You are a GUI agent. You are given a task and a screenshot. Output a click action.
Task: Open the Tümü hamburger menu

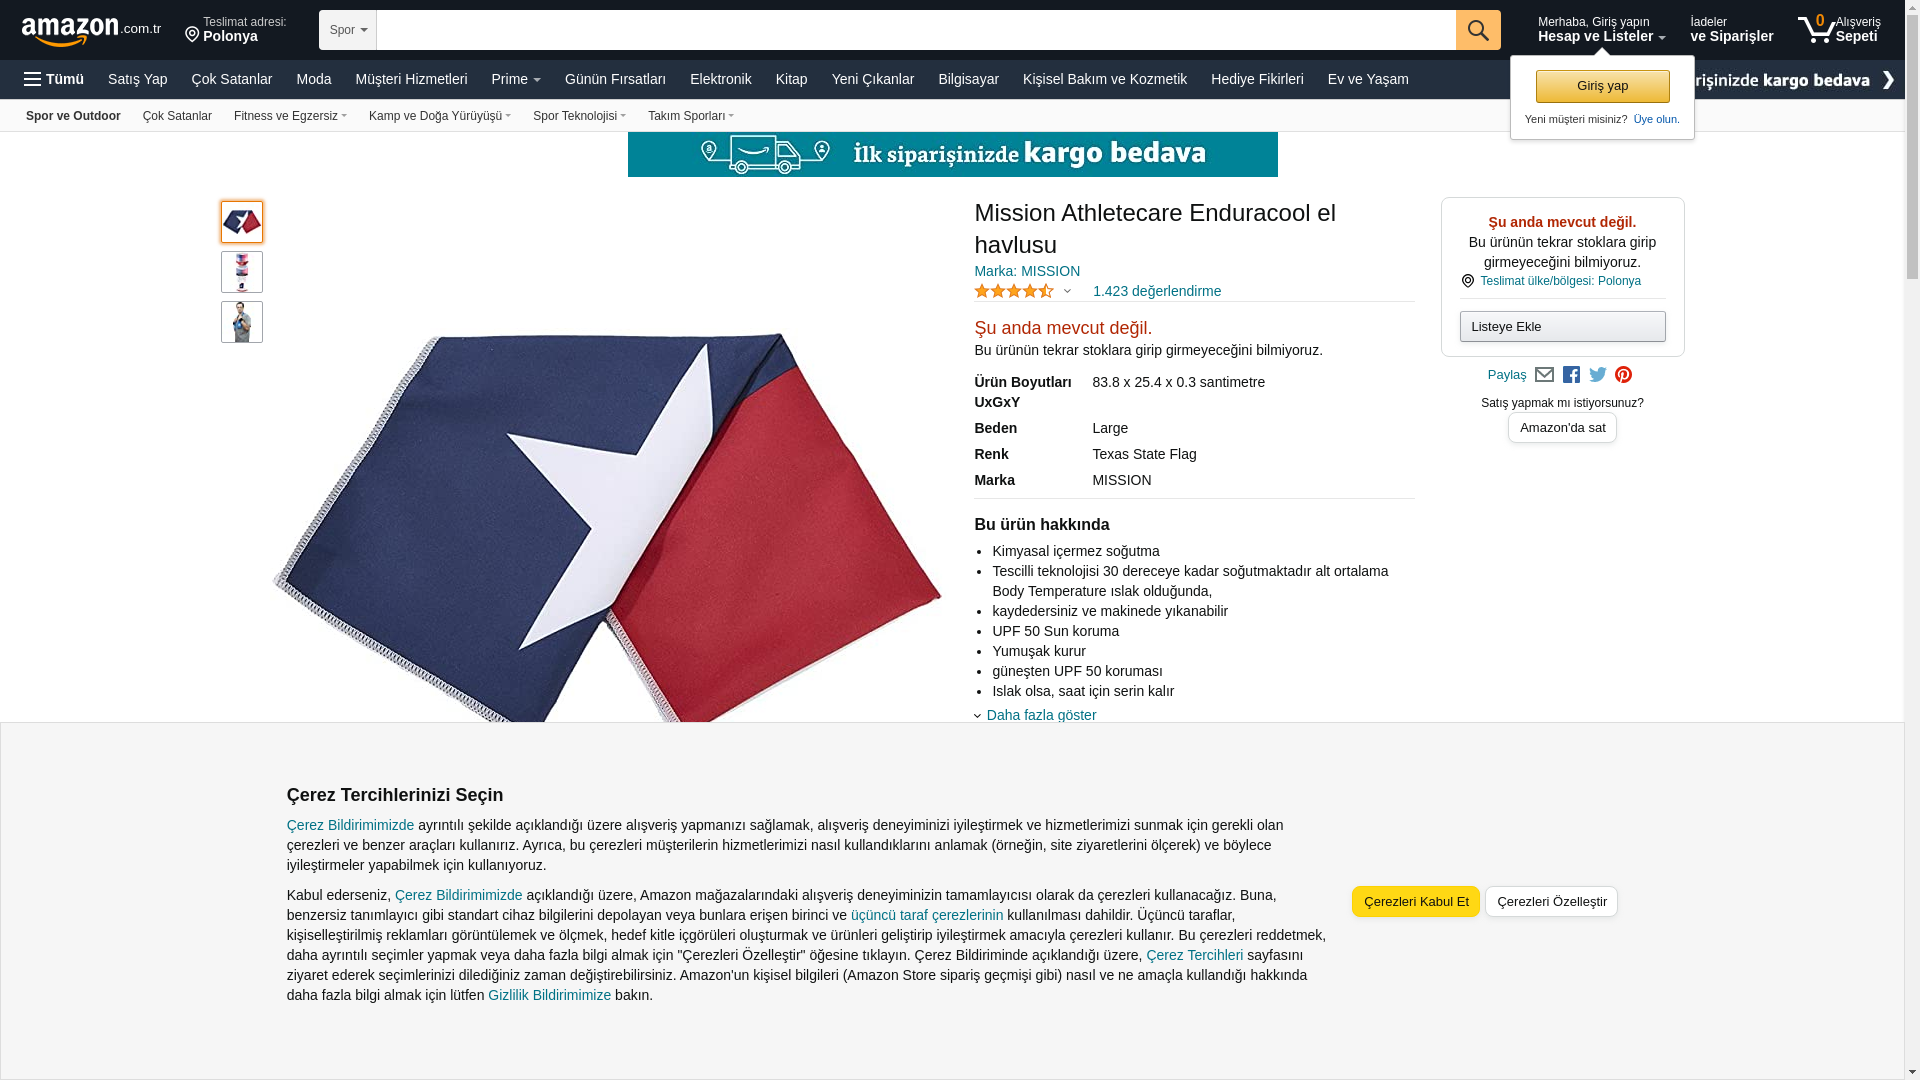point(54,79)
